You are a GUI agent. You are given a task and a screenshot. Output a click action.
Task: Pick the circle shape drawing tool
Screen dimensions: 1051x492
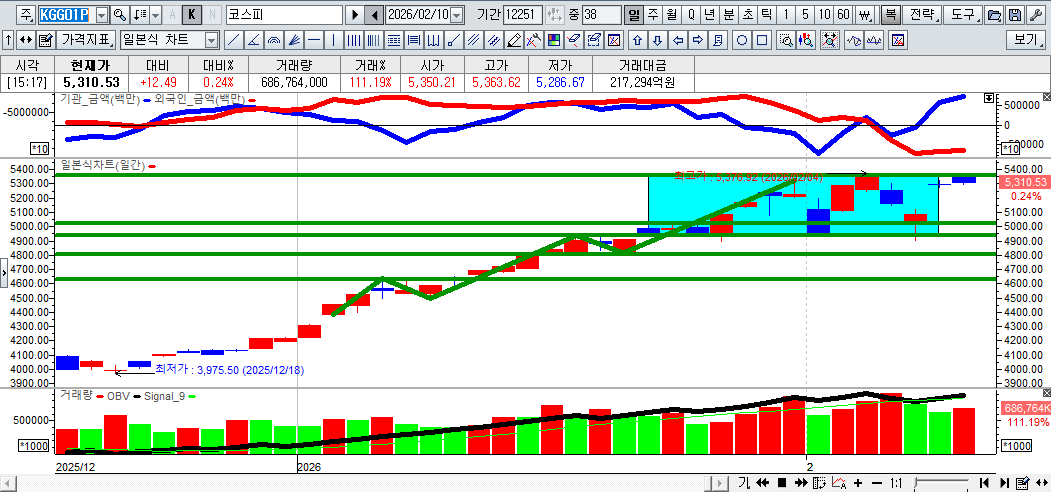tap(742, 40)
